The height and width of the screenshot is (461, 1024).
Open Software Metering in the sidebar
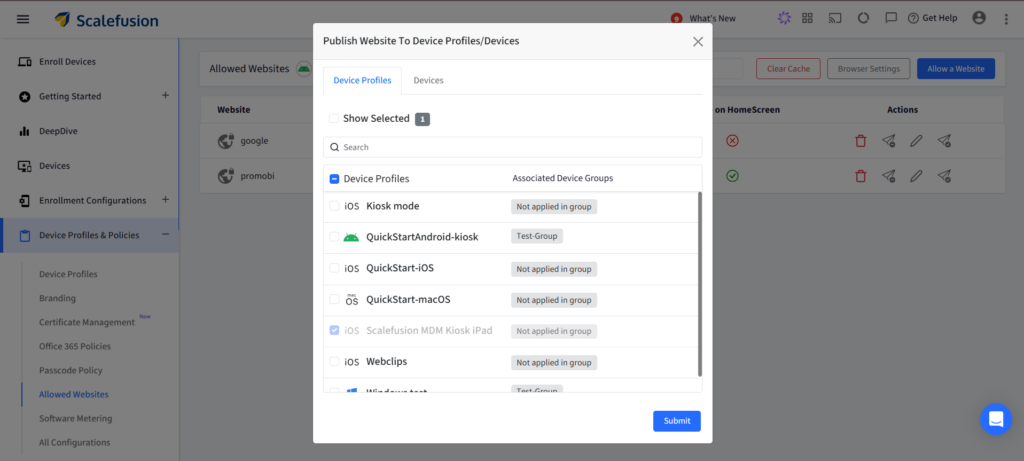coord(75,418)
